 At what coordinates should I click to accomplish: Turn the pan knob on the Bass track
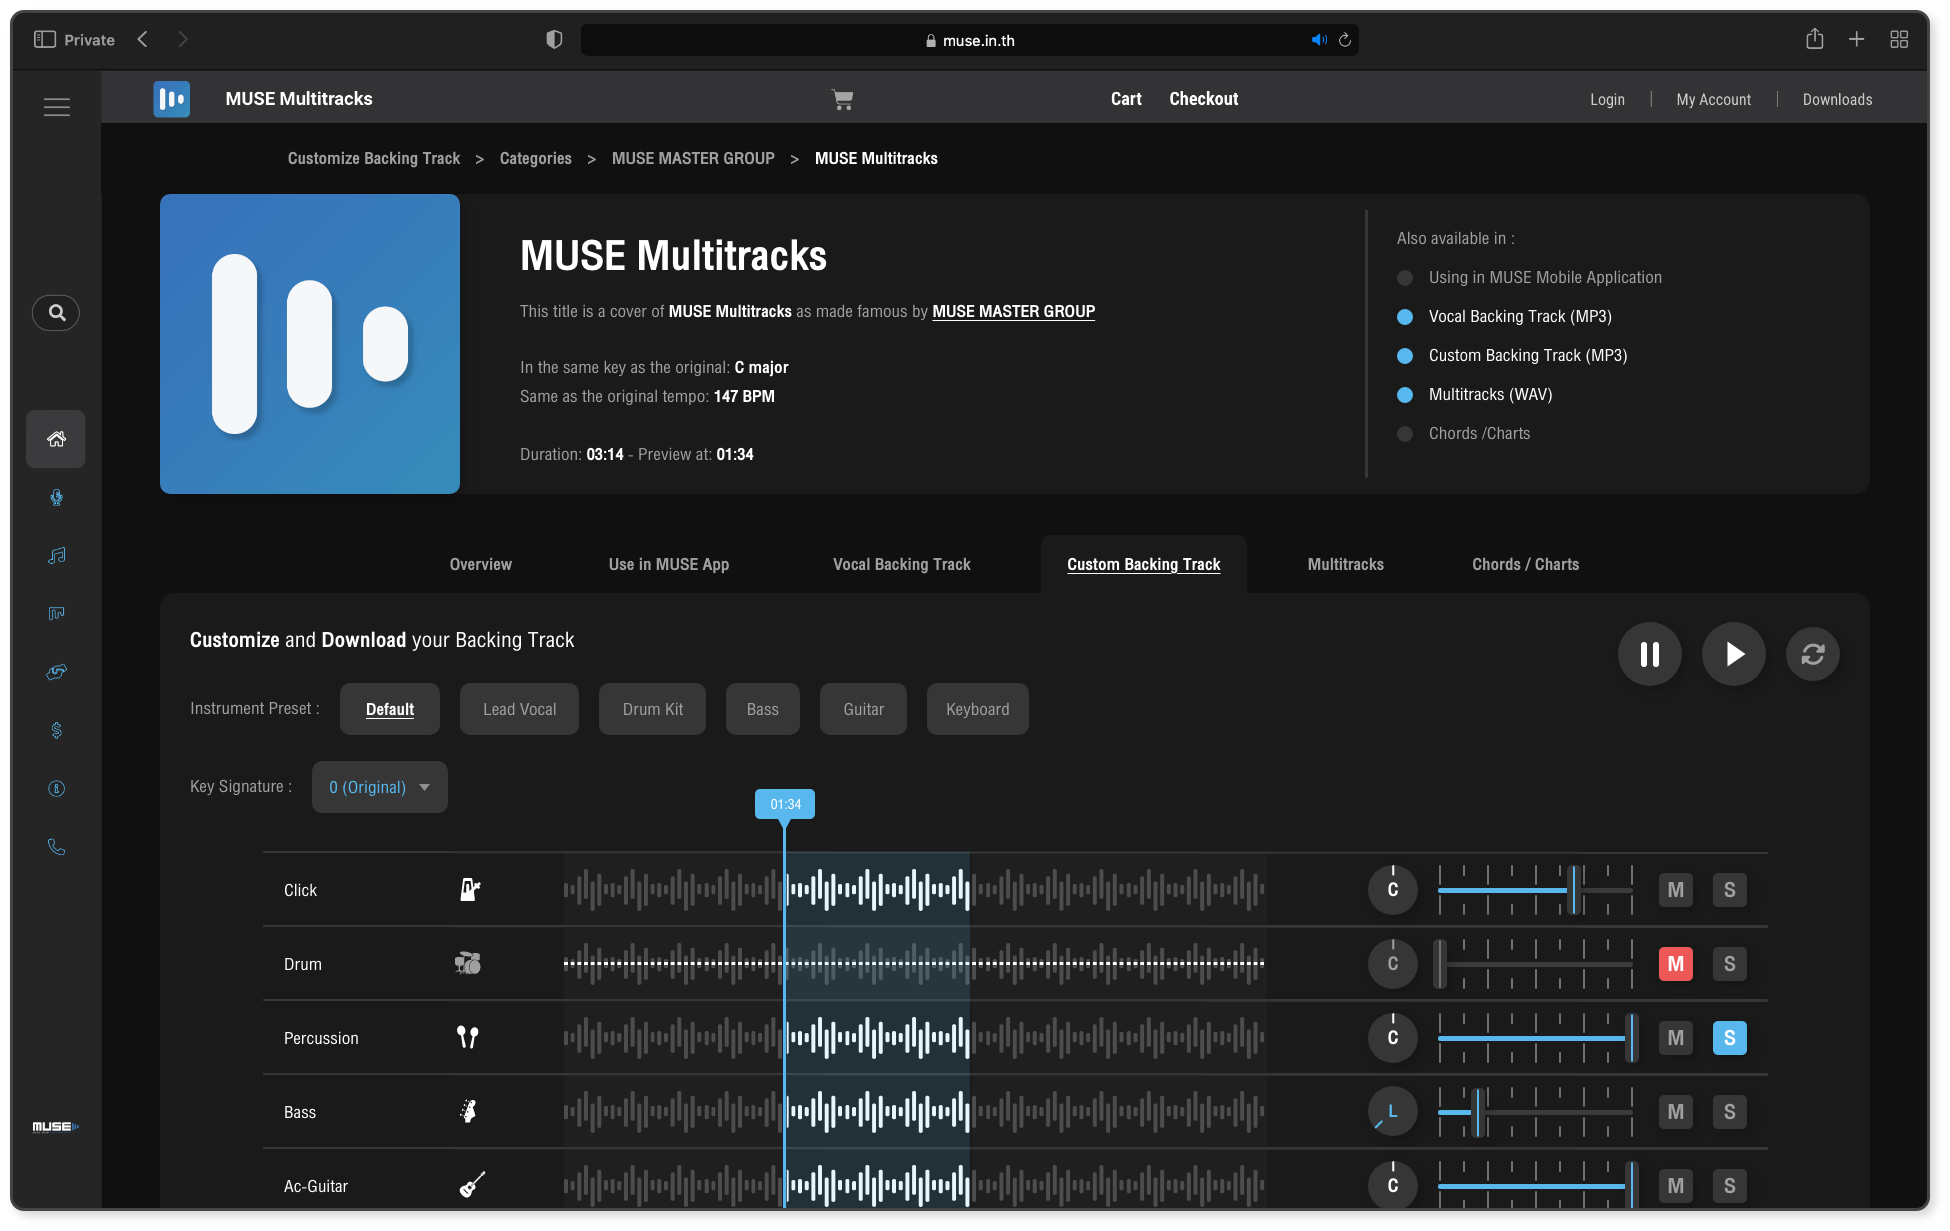point(1392,1111)
